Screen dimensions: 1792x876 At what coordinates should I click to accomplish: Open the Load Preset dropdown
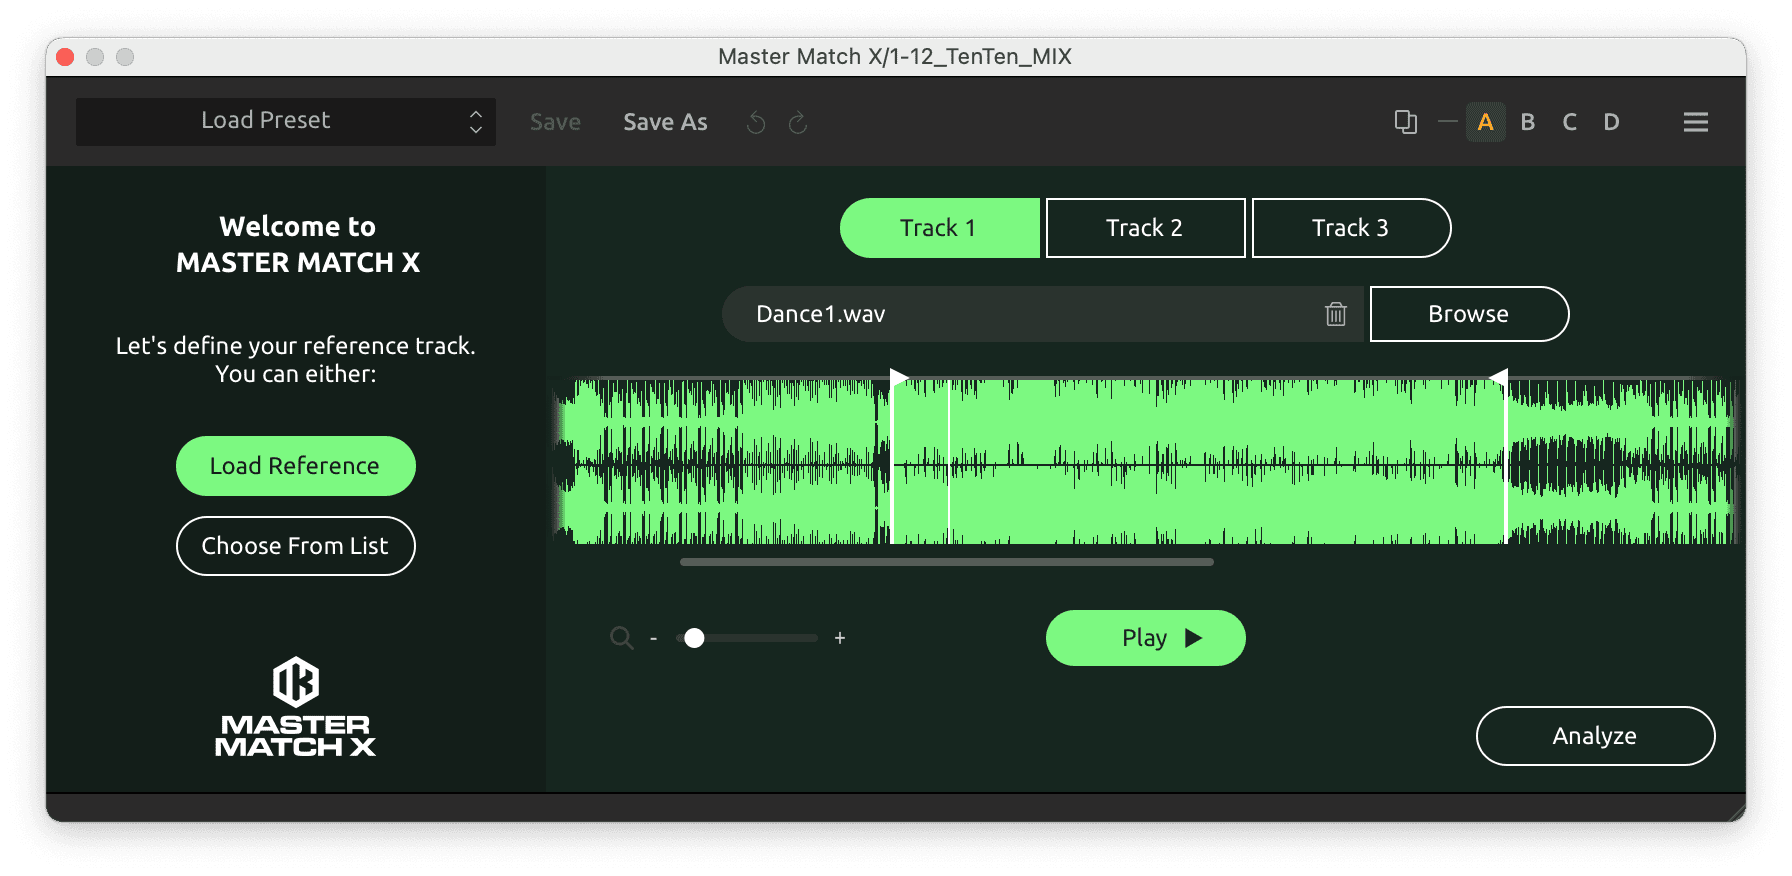coord(266,121)
